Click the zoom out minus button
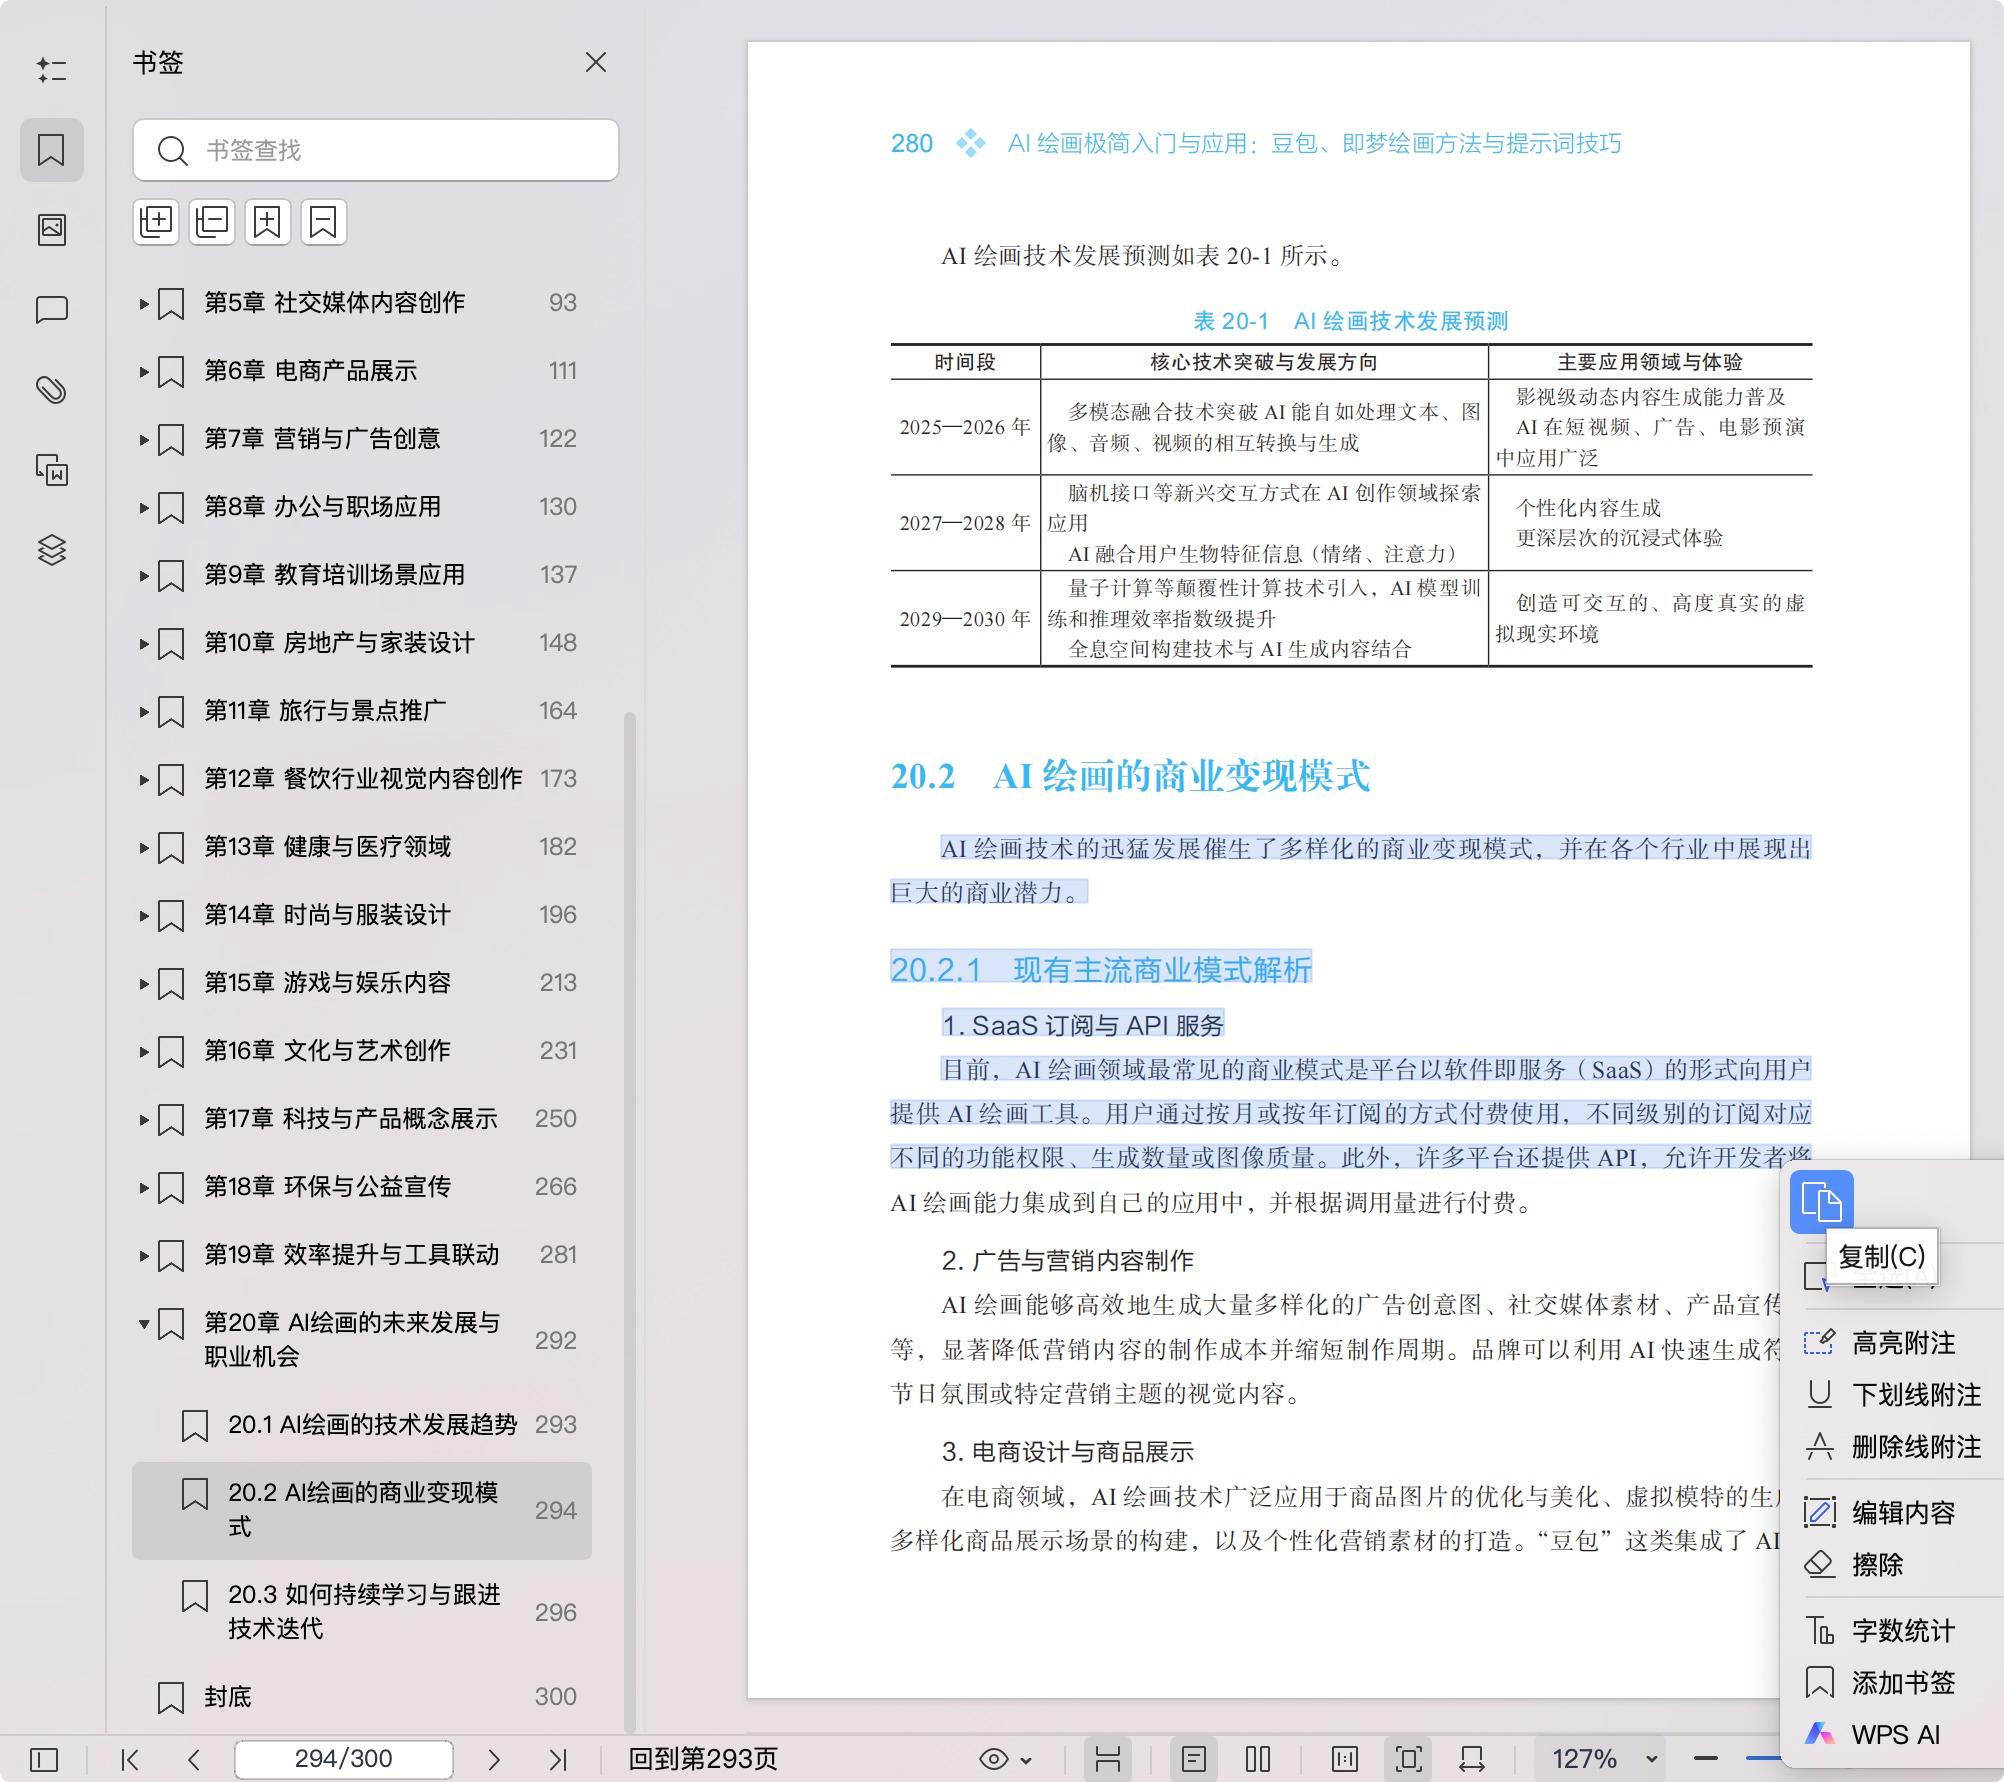Screen dimensions: 2004x1782 pyautogui.click(x=1706, y=1759)
